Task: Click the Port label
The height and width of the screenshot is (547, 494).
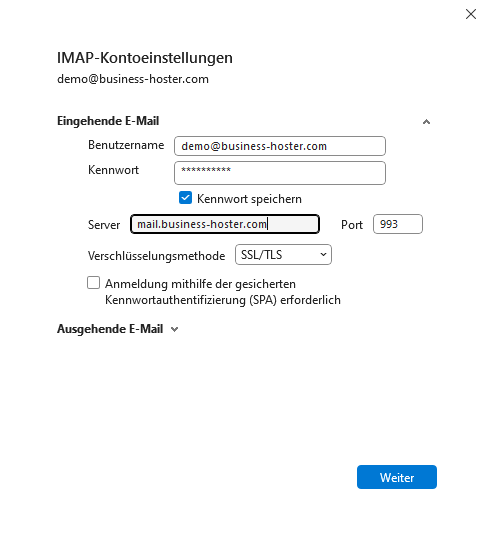Action: [x=352, y=225]
